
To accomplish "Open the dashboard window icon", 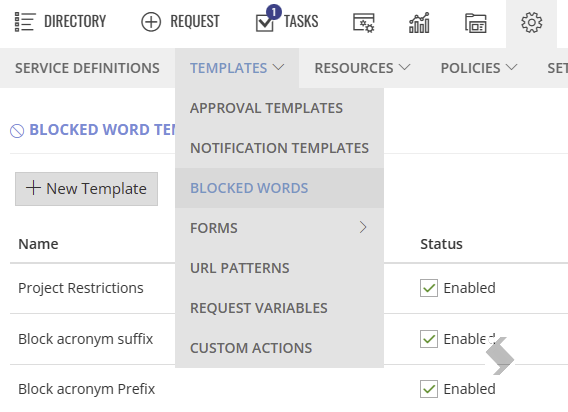I will click(476, 23).
